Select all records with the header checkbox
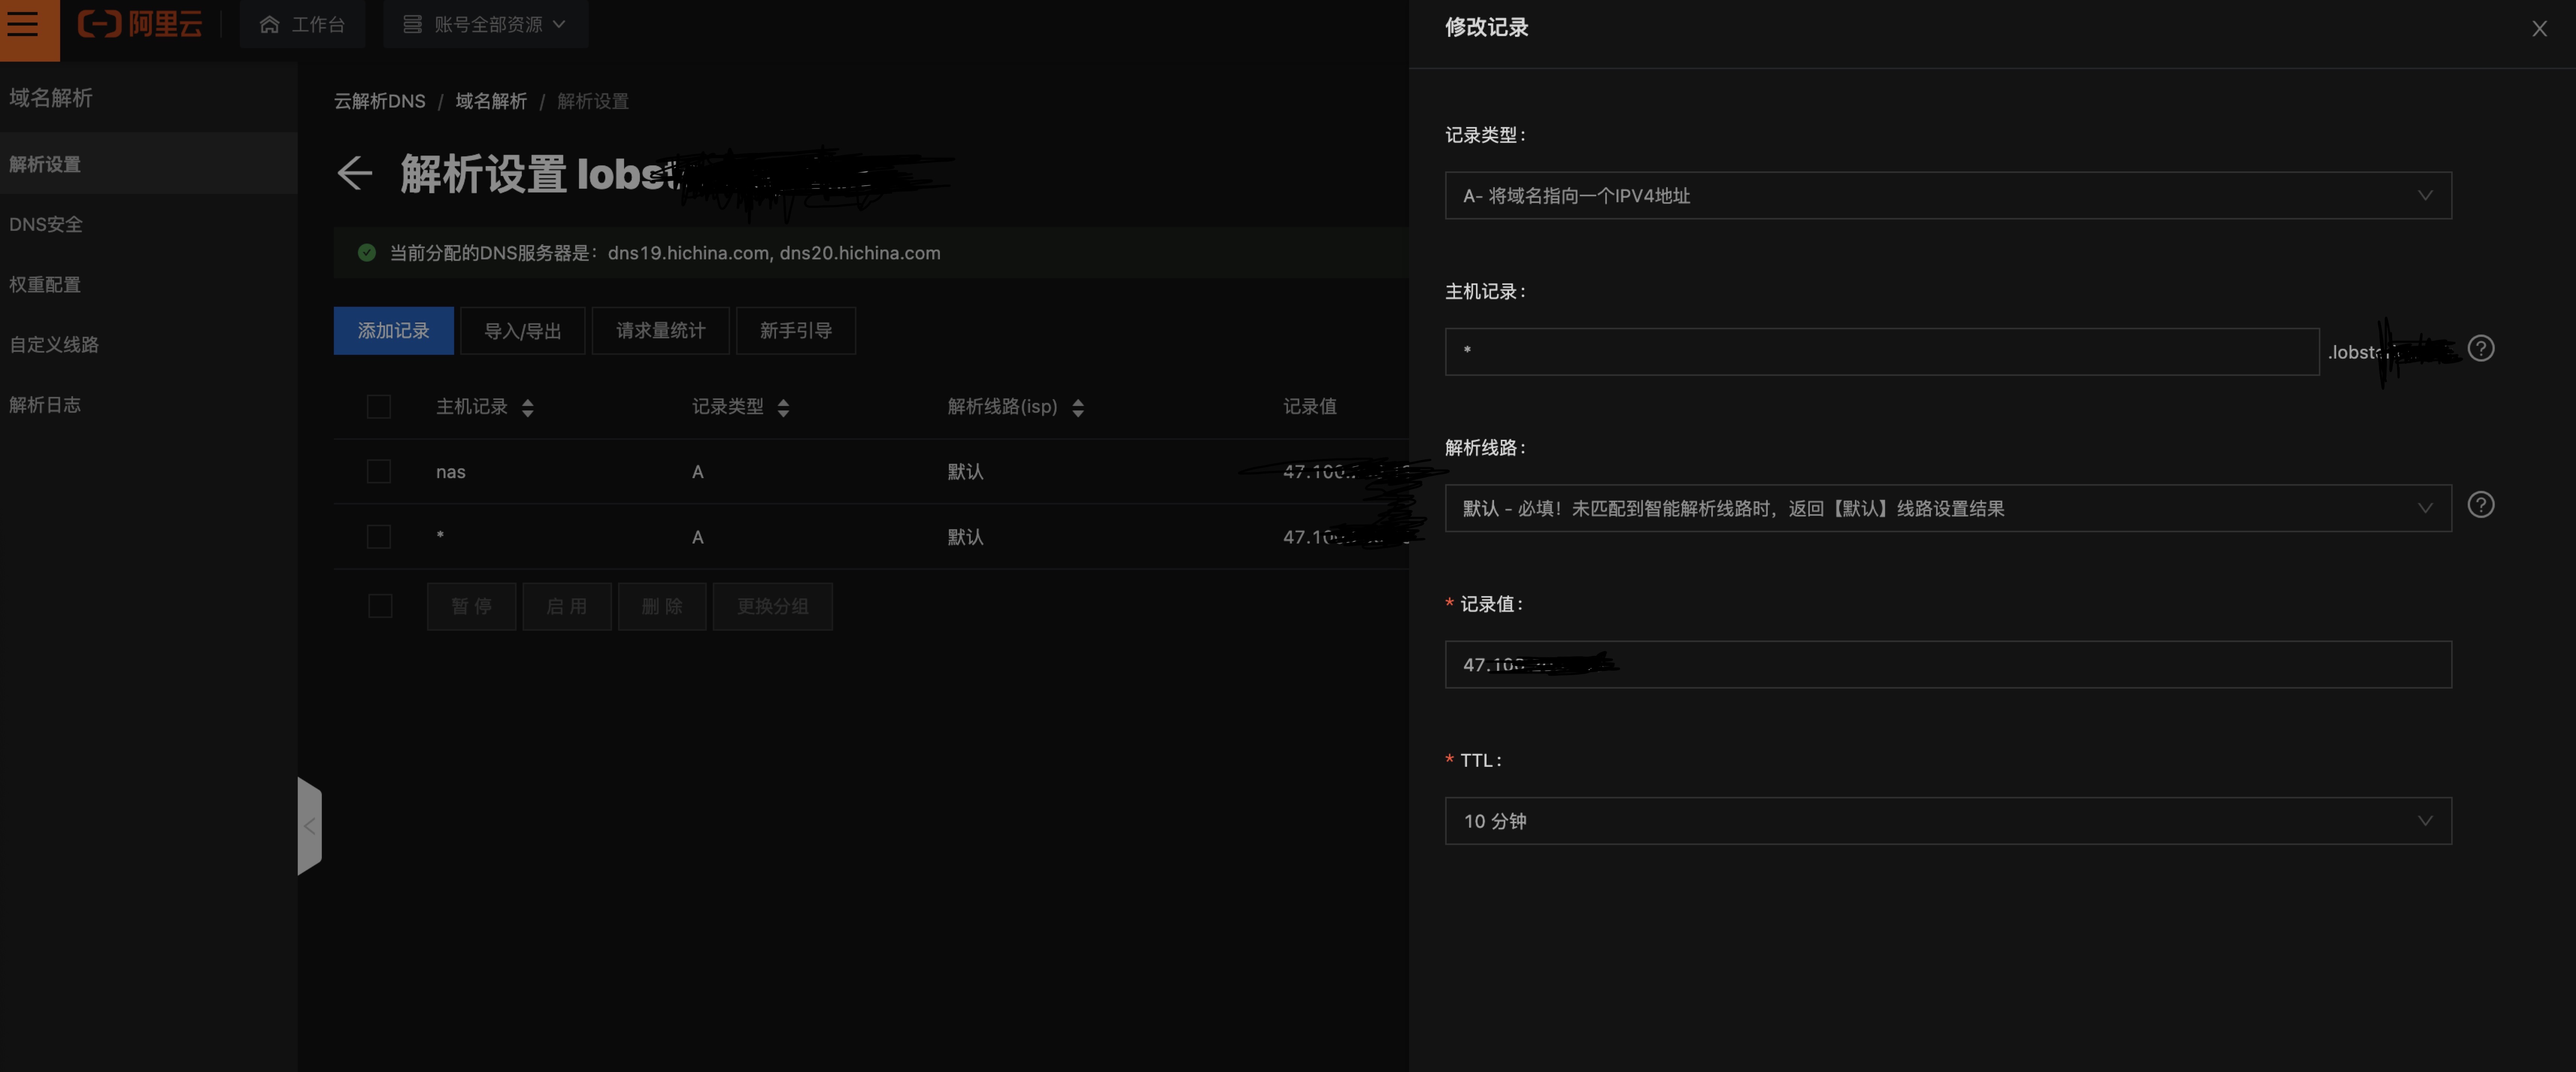The image size is (2576, 1072). pyautogui.click(x=379, y=407)
